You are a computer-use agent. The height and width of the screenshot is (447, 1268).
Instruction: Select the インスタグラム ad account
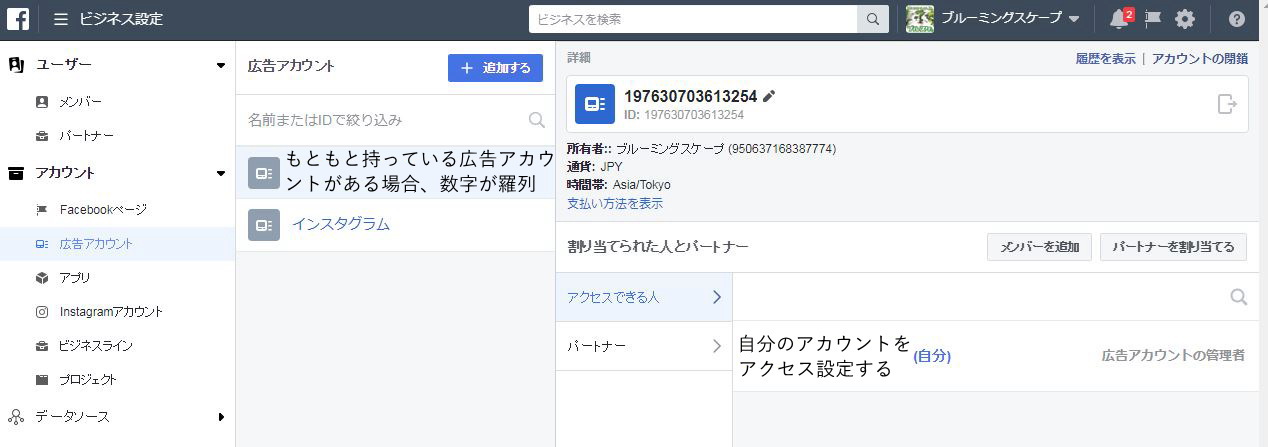coord(341,224)
